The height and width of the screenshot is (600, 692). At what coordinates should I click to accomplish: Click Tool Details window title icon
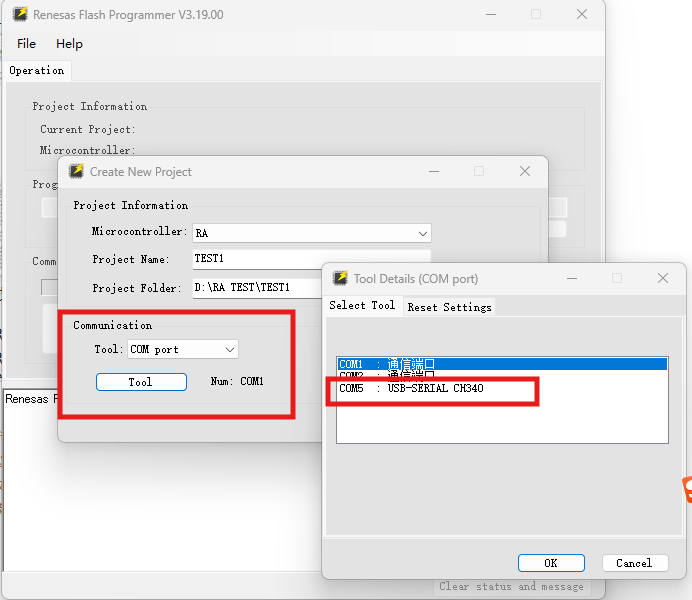point(340,278)
